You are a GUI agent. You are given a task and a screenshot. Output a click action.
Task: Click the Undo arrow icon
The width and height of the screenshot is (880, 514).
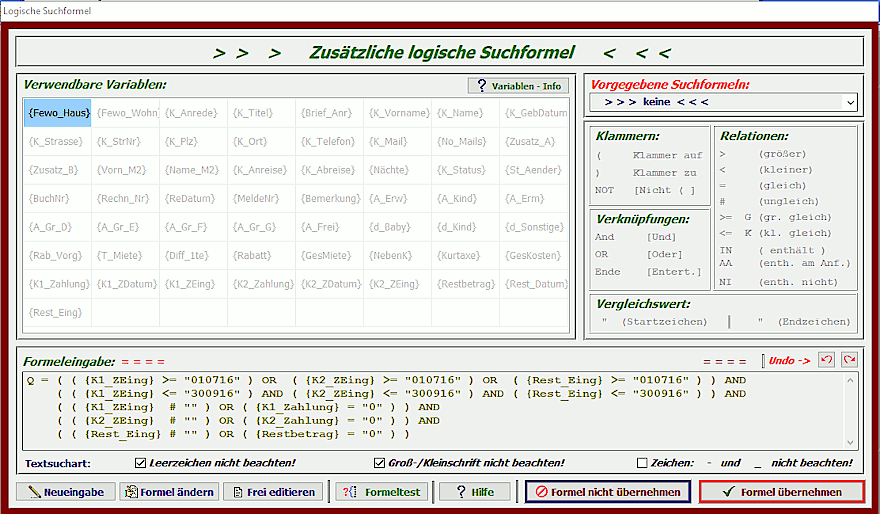(827, 360)
